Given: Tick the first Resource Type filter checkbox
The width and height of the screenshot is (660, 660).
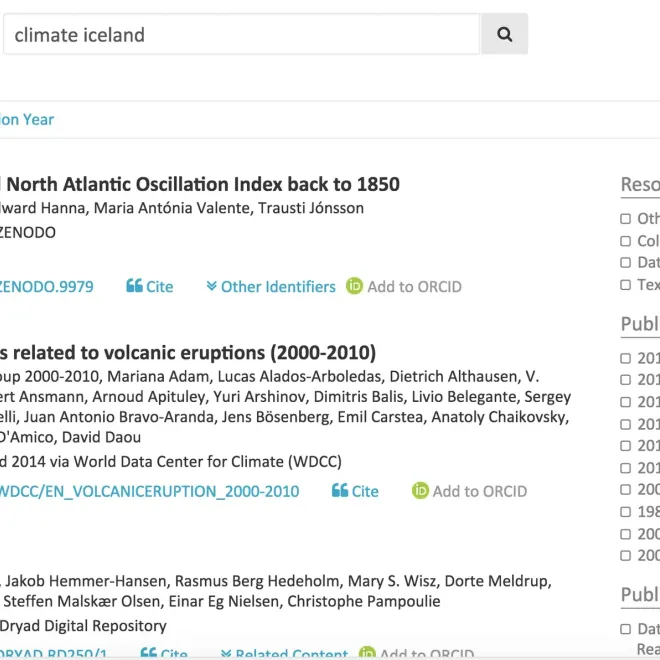Looking at the screenshot, I should point(626,219).
